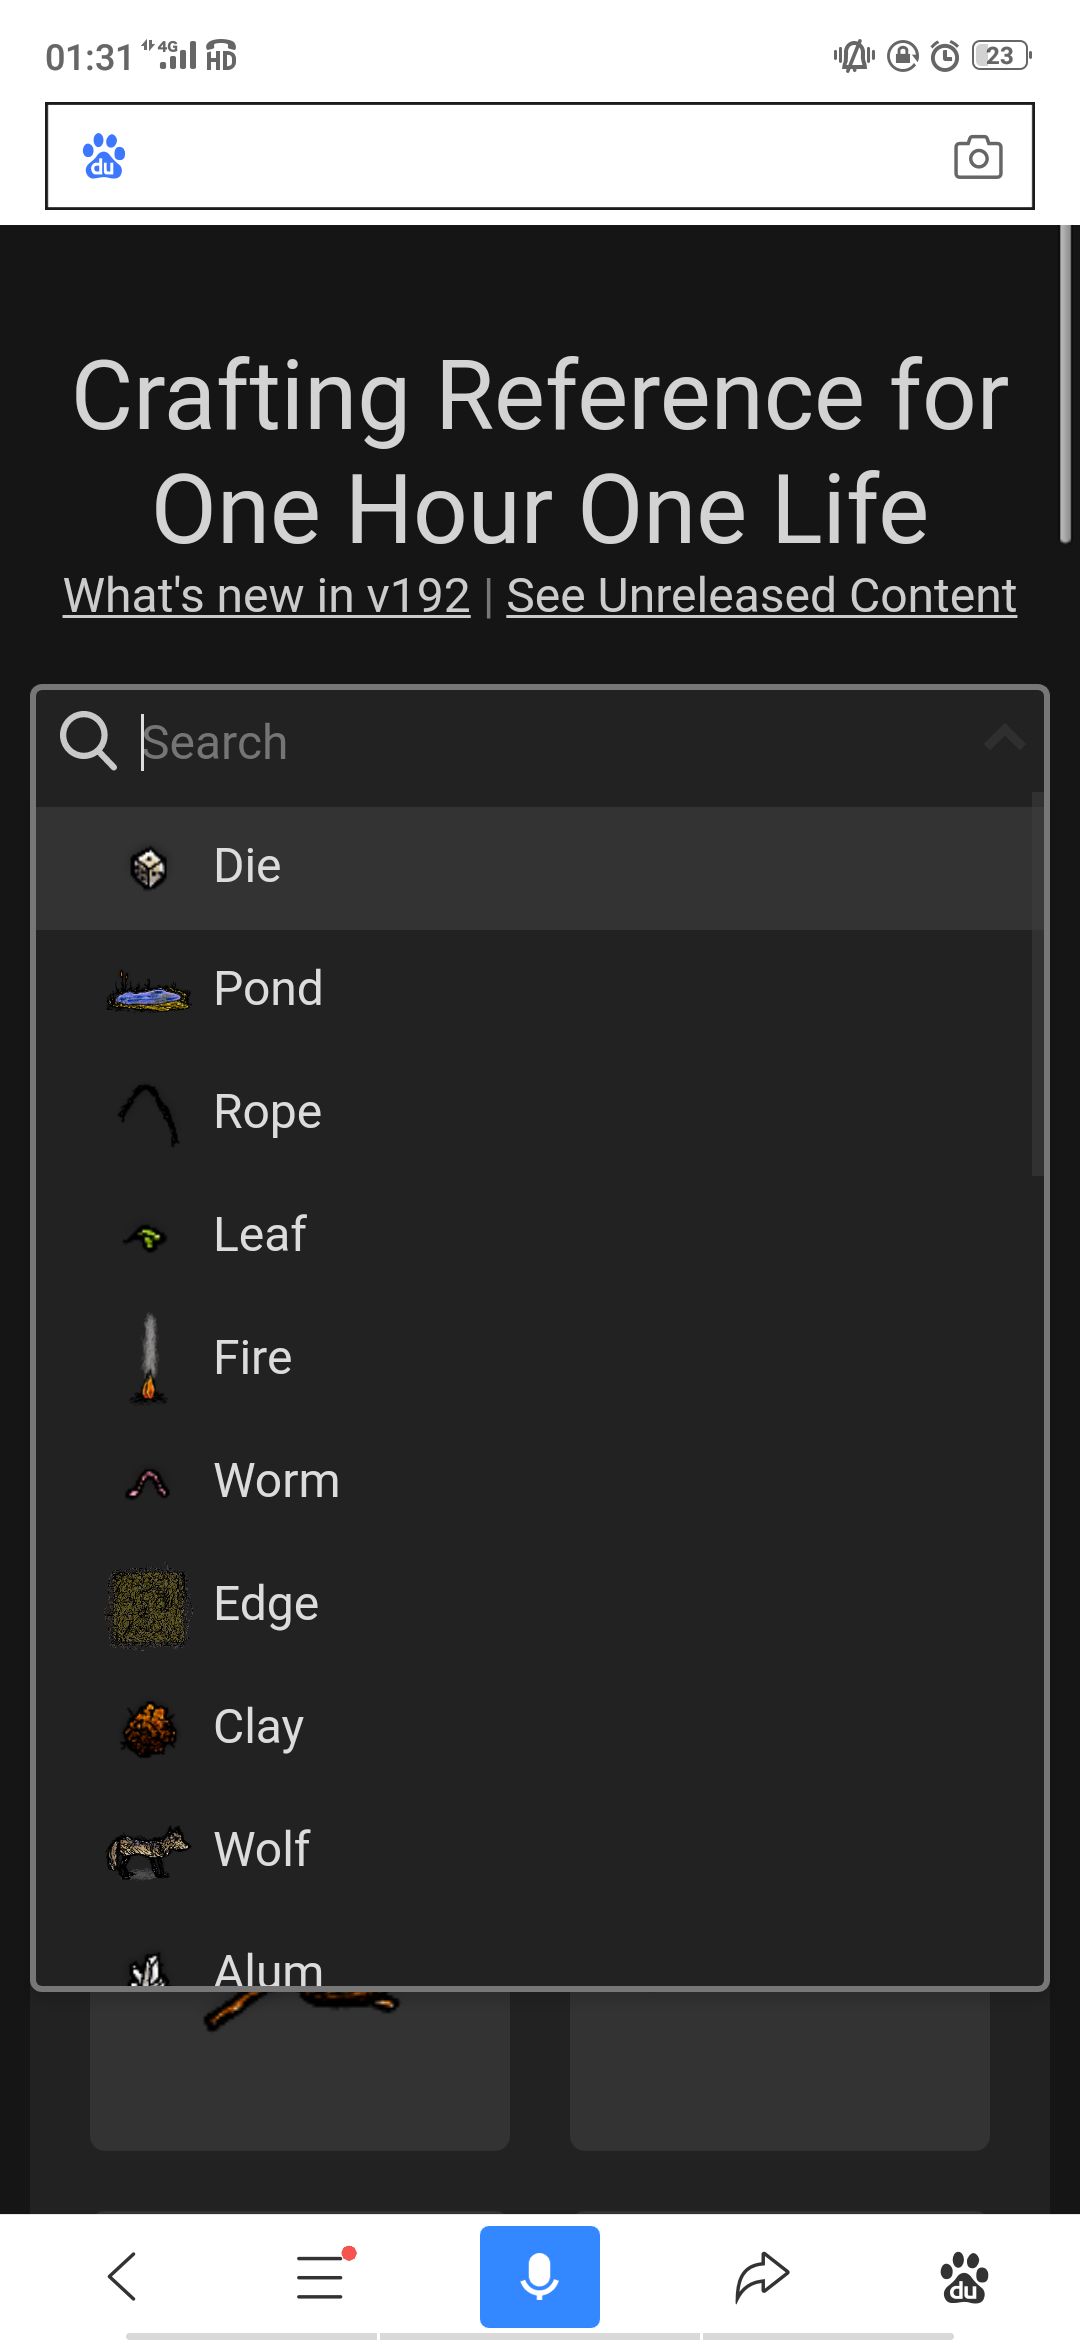Tap the share arrow icon

click(x=762, y=2277)
